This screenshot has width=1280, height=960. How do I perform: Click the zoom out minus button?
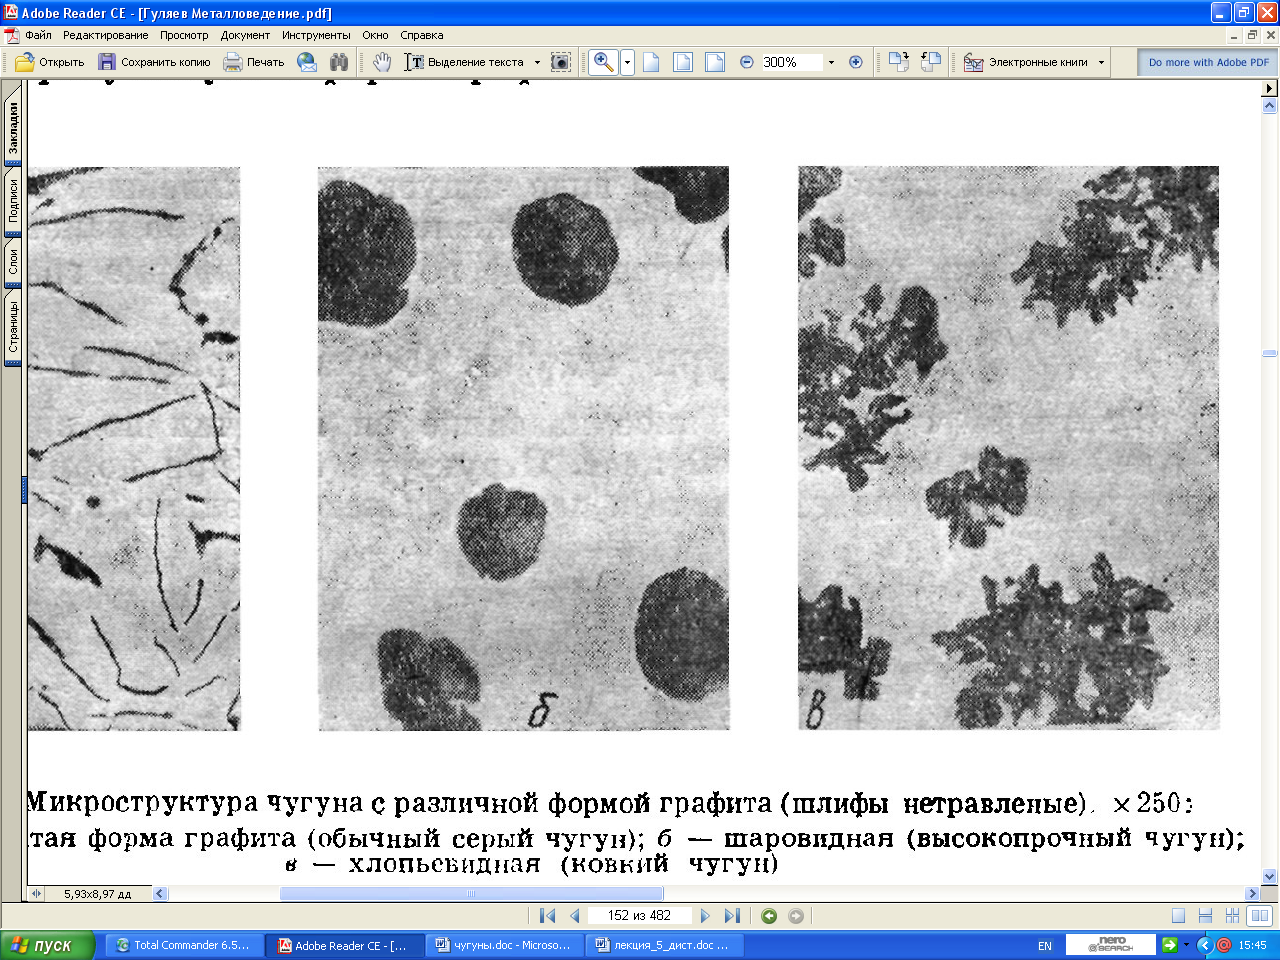pyautogui.click(x=746, y=62)
